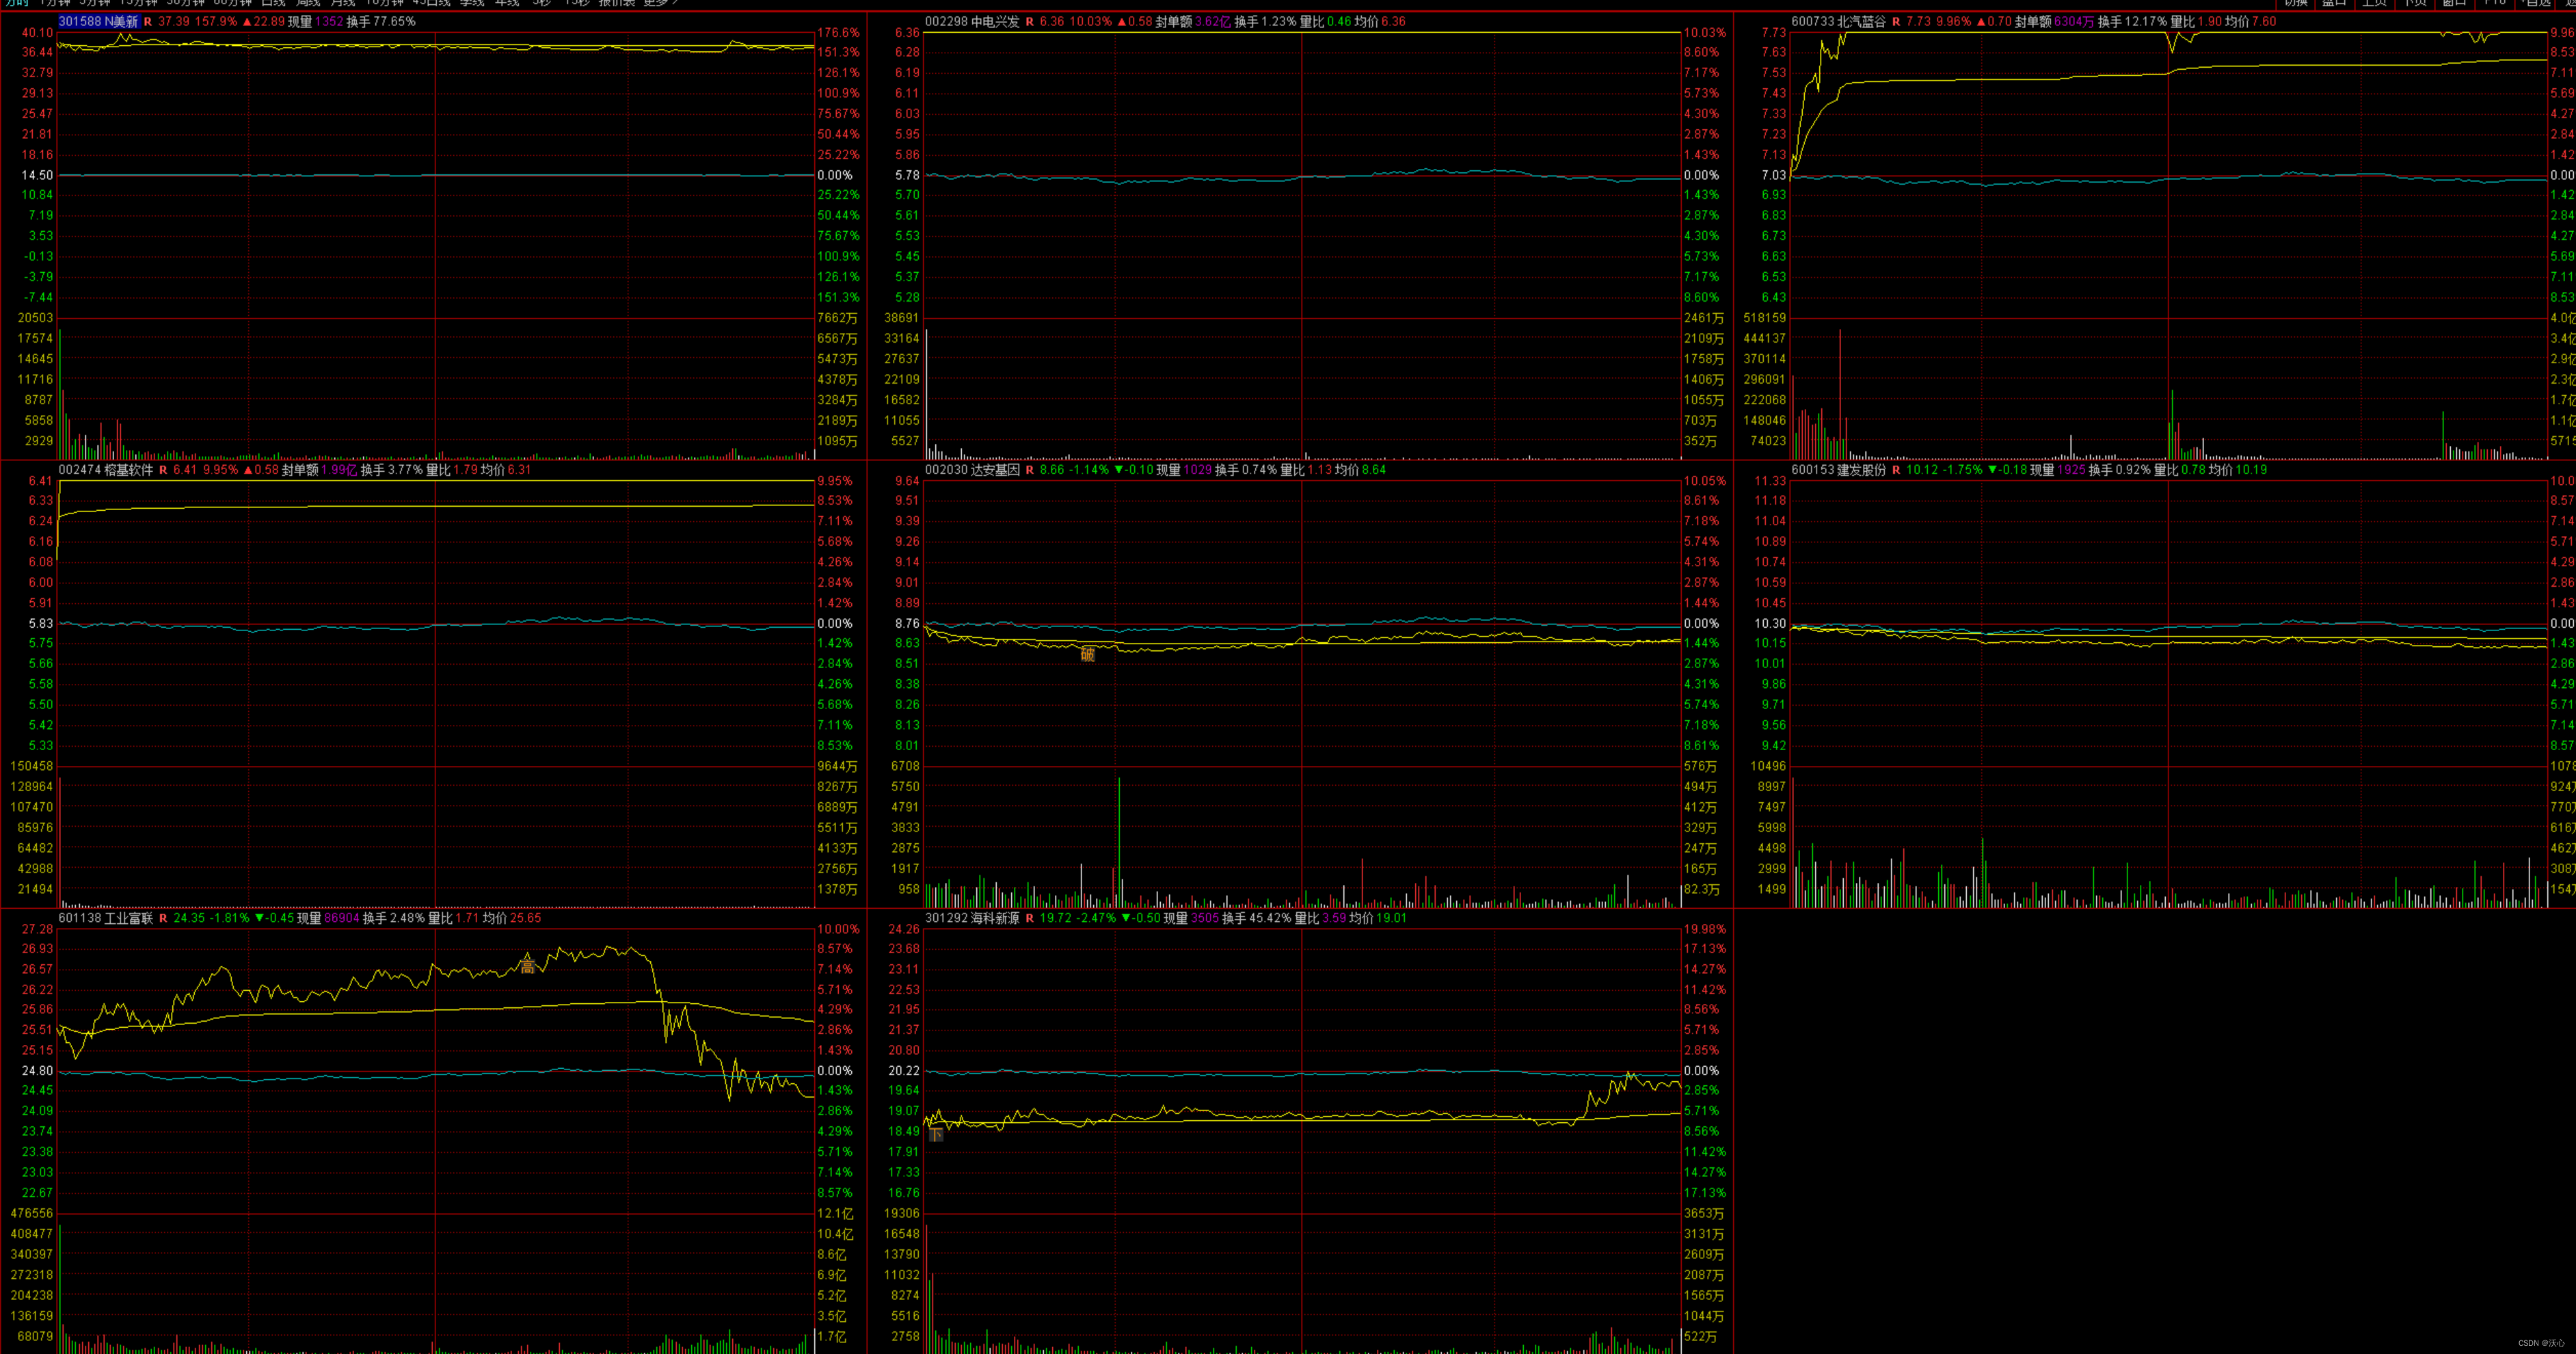The width and height of the screenshot is (2576, 1354).
Task: Click 12.1亿 volume label on 工业富联 chart
Action: (x=835, y=1214)
